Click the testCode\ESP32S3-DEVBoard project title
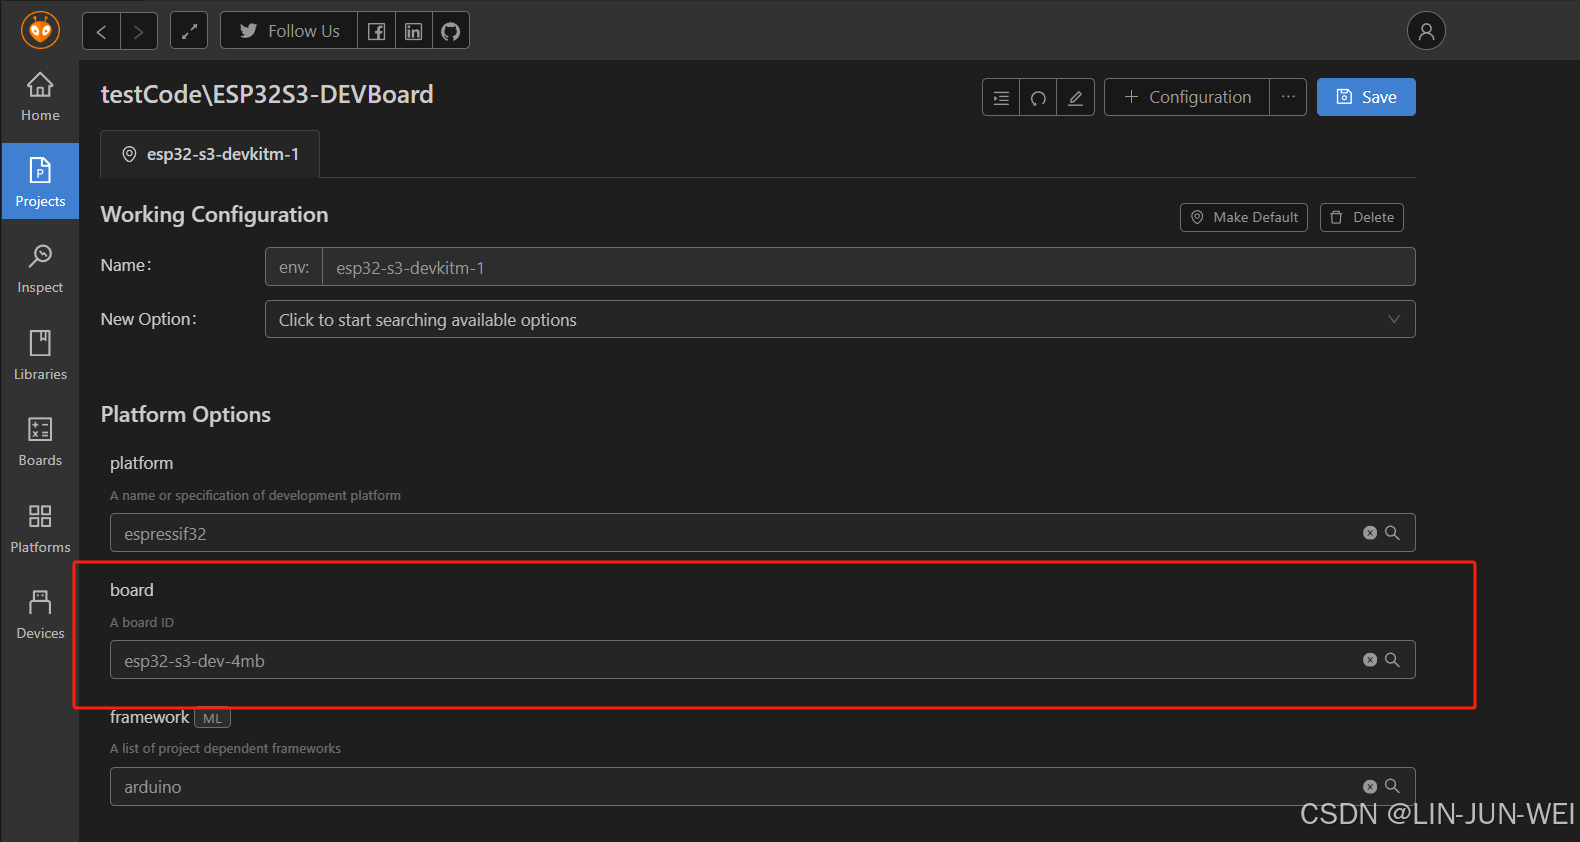1580x842 pixels. tap(267, 94)
